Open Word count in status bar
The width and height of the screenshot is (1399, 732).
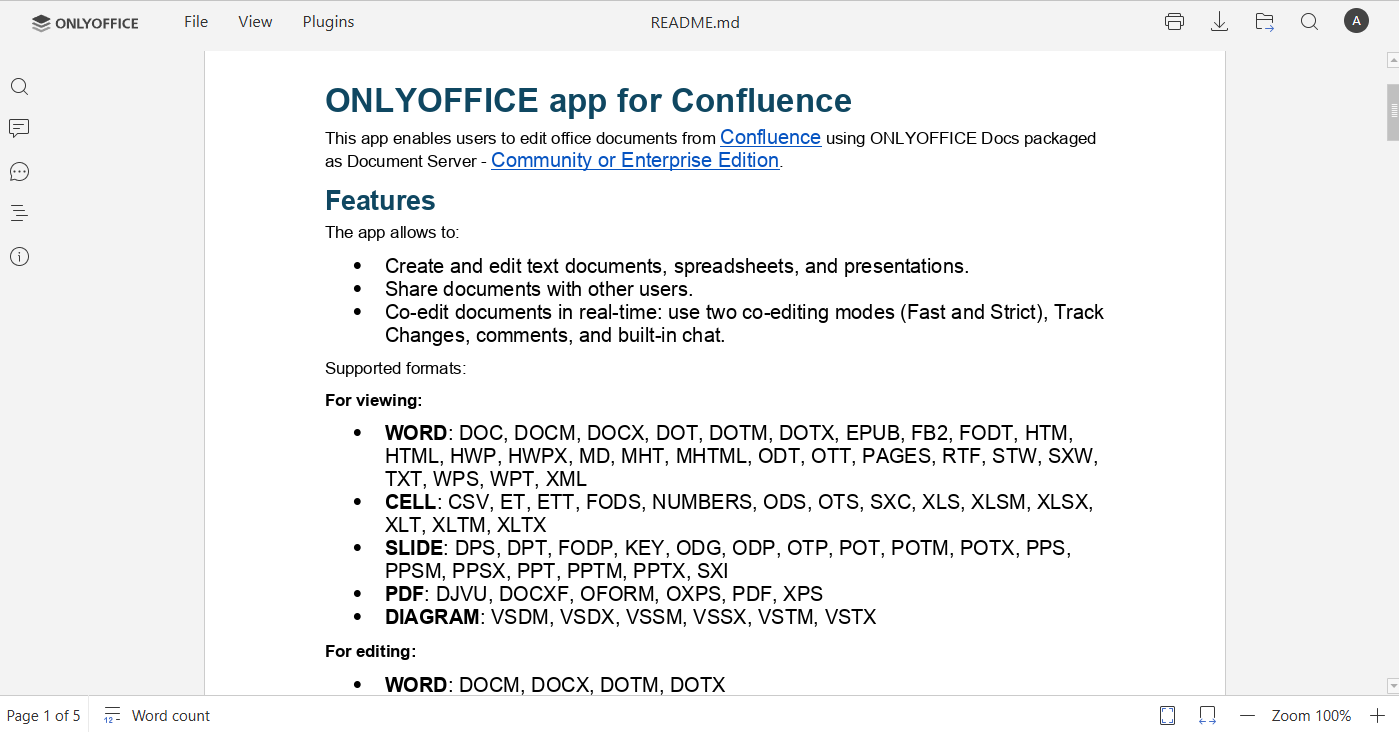coord(157,715)
